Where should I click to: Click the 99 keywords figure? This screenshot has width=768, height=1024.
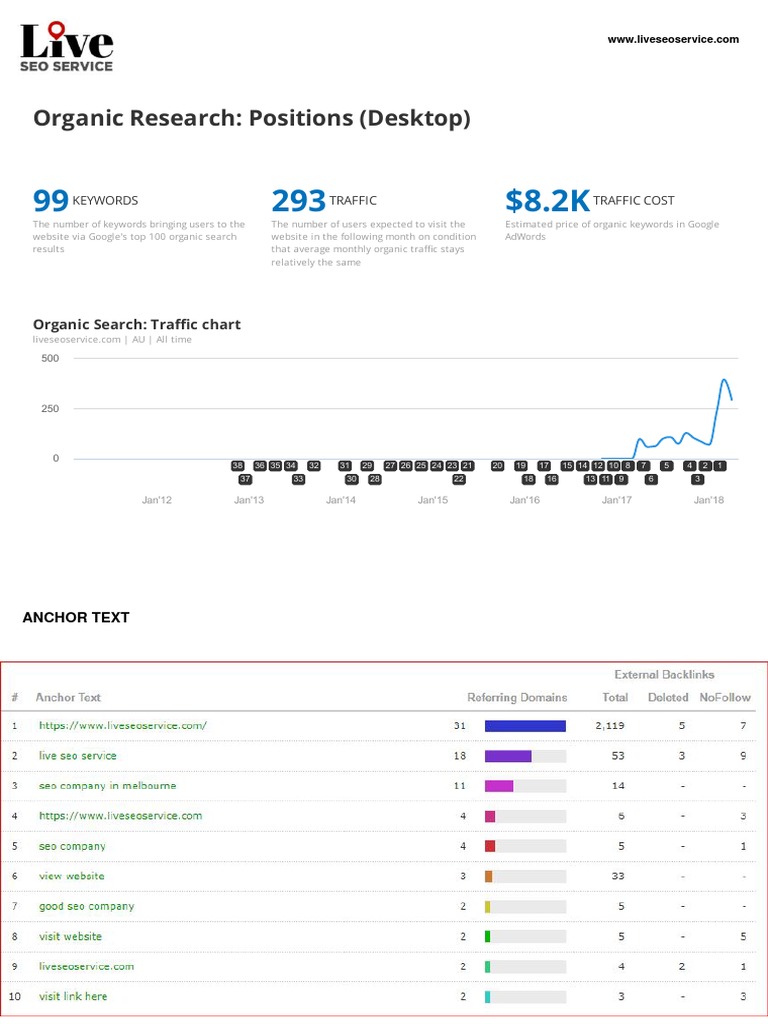point(50,200)
